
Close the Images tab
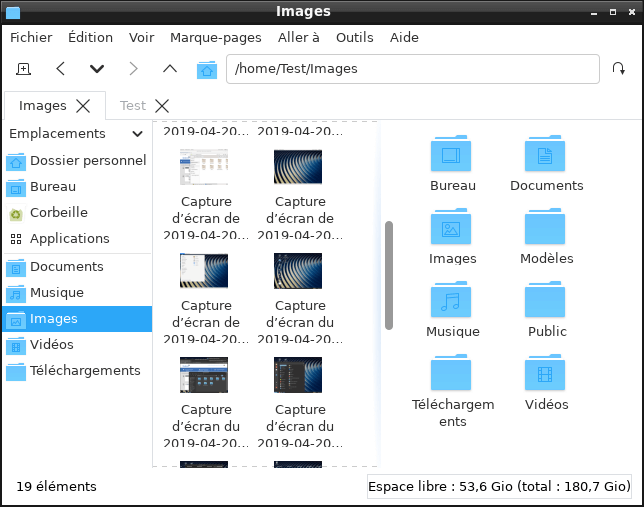[x=83, y=106]
